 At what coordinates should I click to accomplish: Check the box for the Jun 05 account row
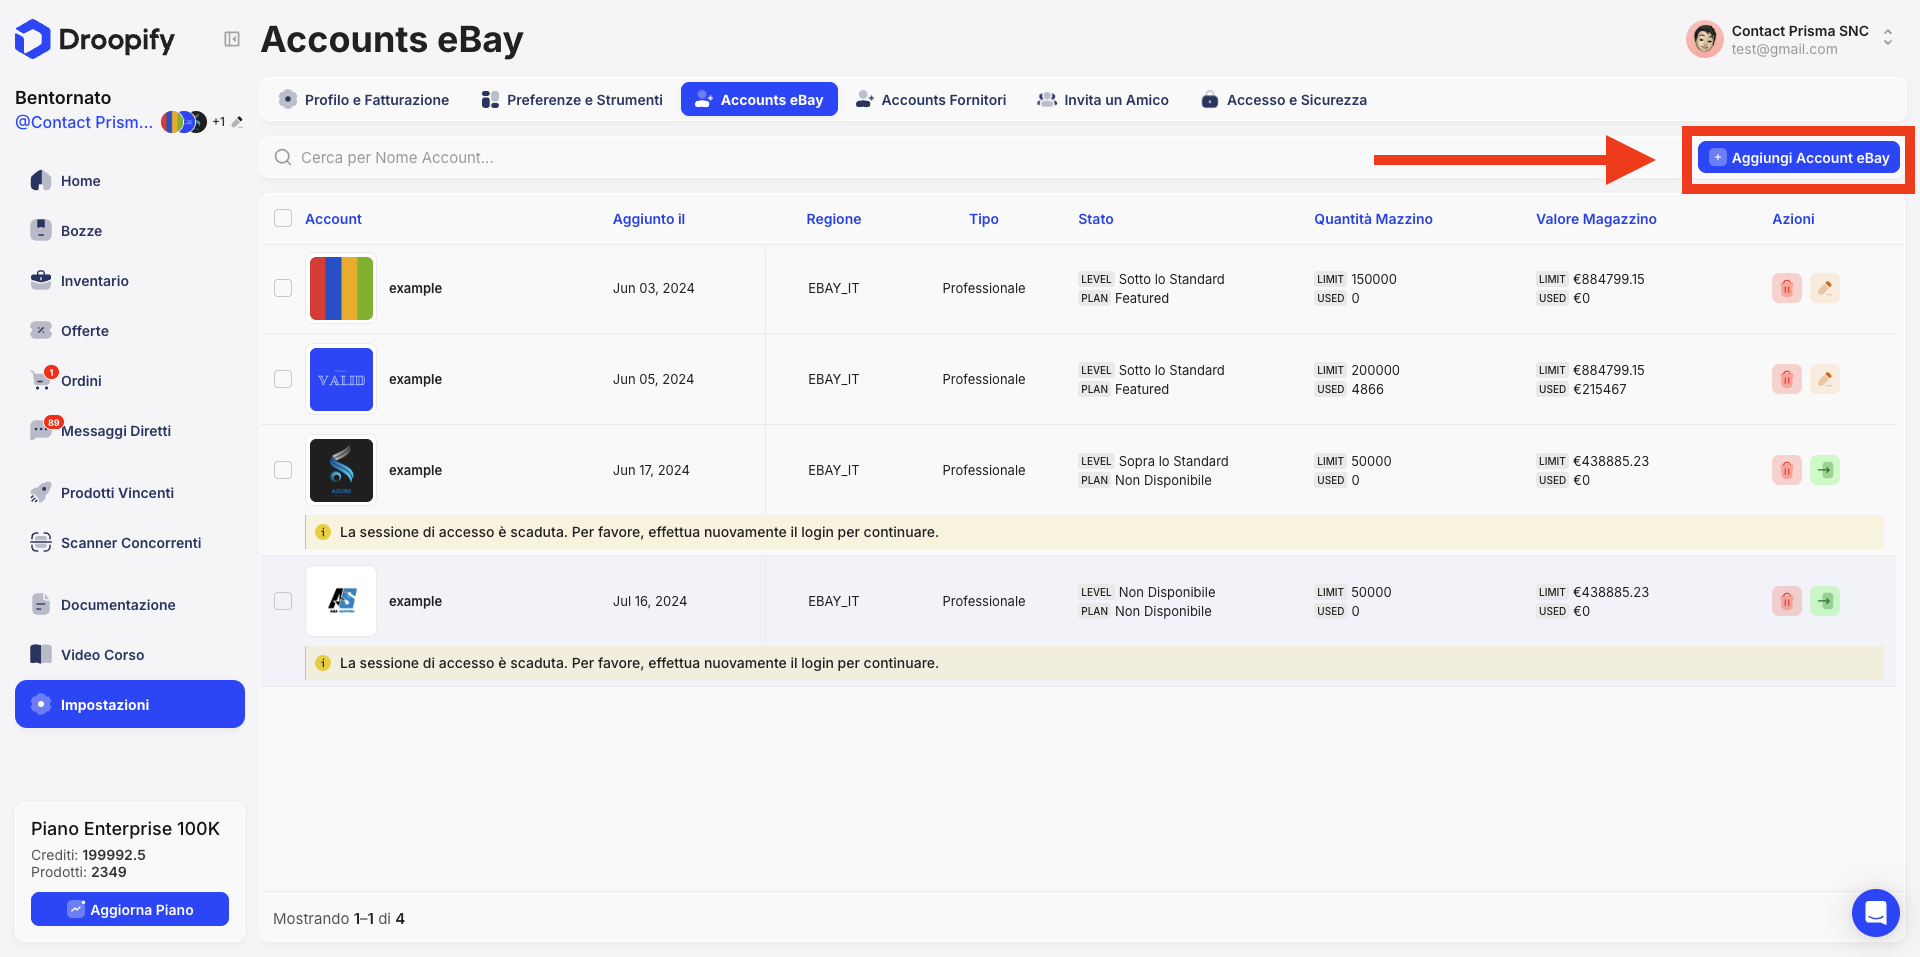283,379
